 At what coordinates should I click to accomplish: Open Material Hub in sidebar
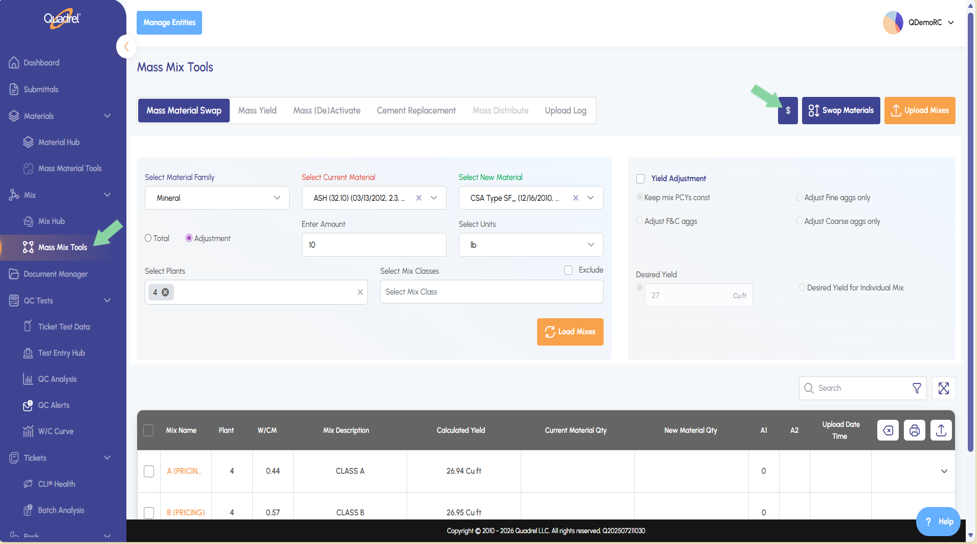(x=59, y=142)
